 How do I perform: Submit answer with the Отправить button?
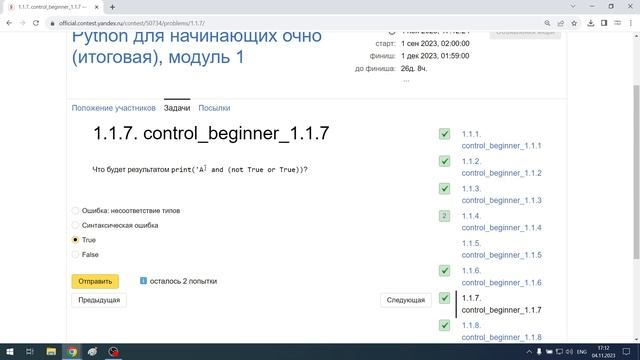[95, 281]
